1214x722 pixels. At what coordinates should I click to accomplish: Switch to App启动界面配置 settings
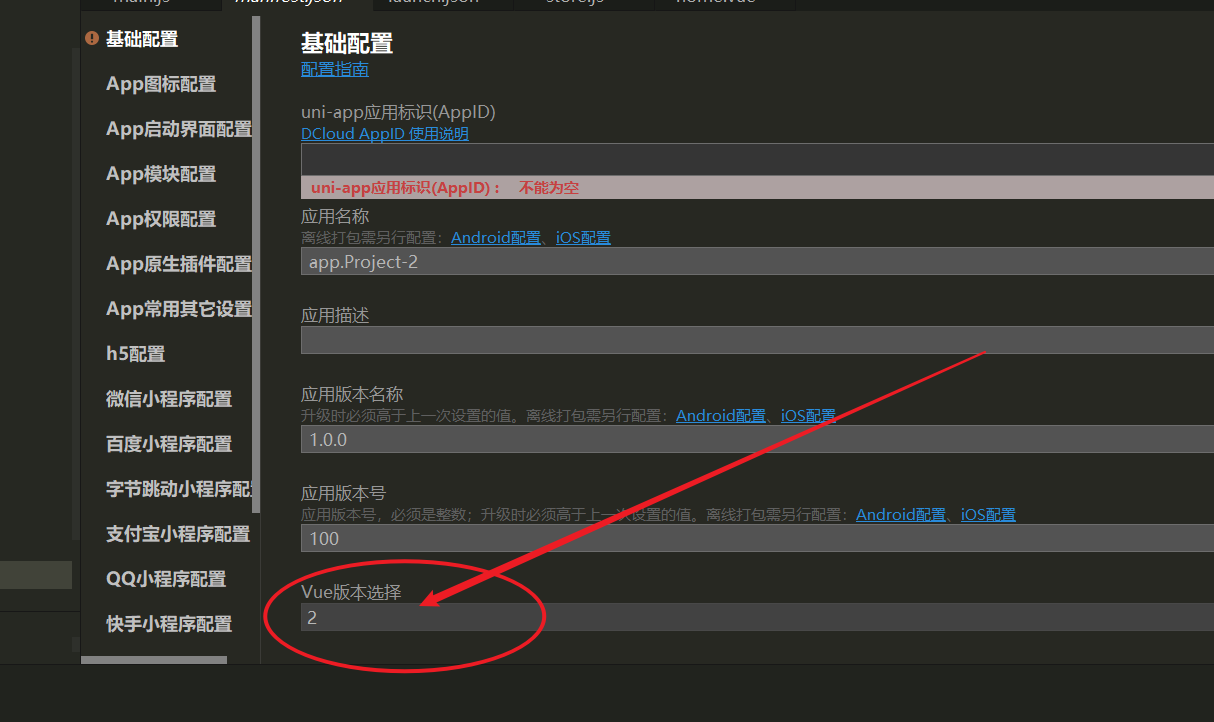179,129
